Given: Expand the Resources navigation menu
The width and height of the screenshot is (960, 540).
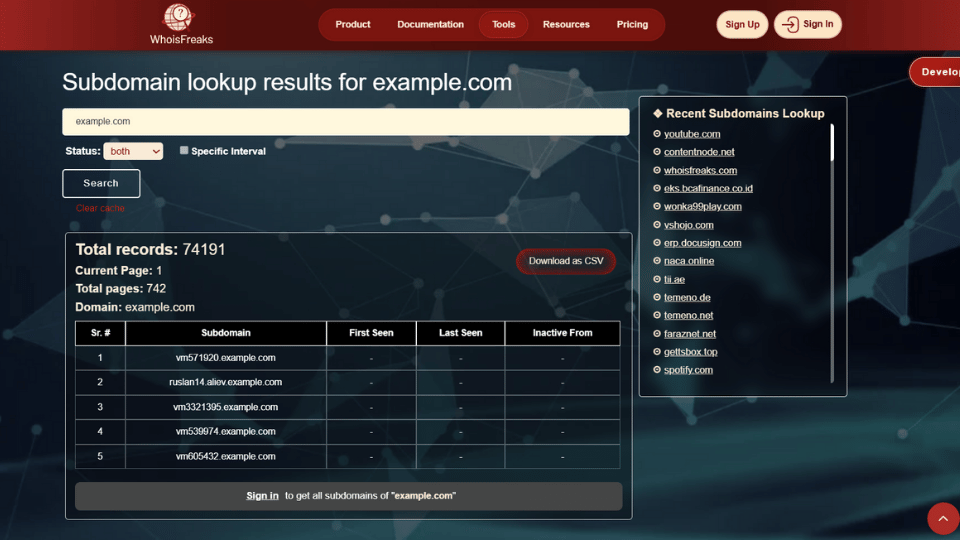Looking at the screenshot, I should pos(566,25).
